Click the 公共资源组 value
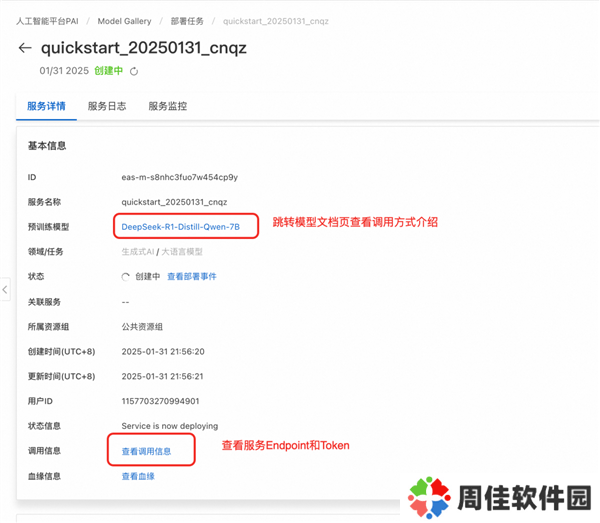The width and height of the screenshot is (600, 523). [142, 327]
